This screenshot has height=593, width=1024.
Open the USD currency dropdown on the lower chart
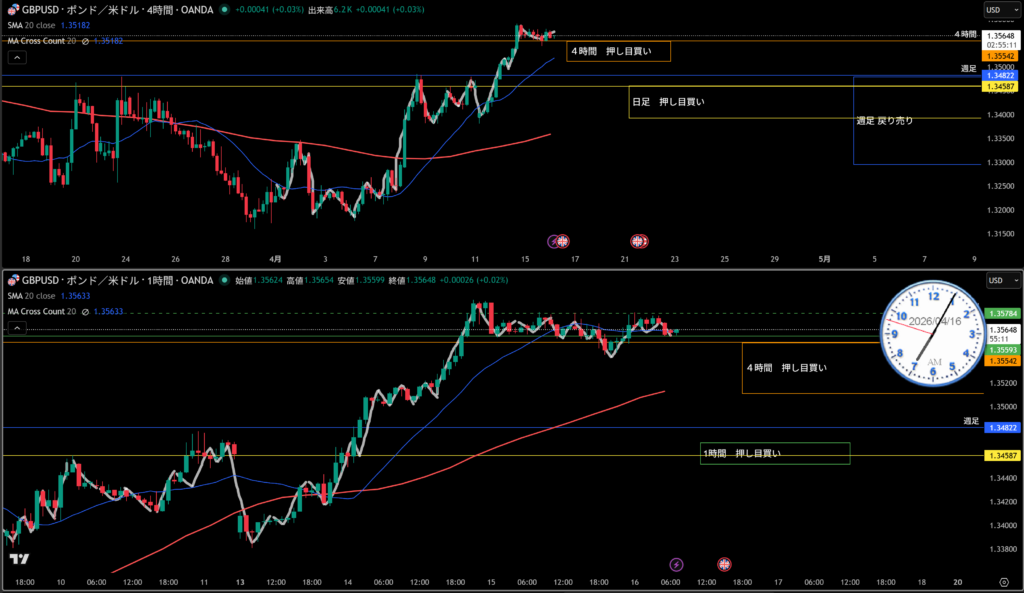[x=996, y=281]
